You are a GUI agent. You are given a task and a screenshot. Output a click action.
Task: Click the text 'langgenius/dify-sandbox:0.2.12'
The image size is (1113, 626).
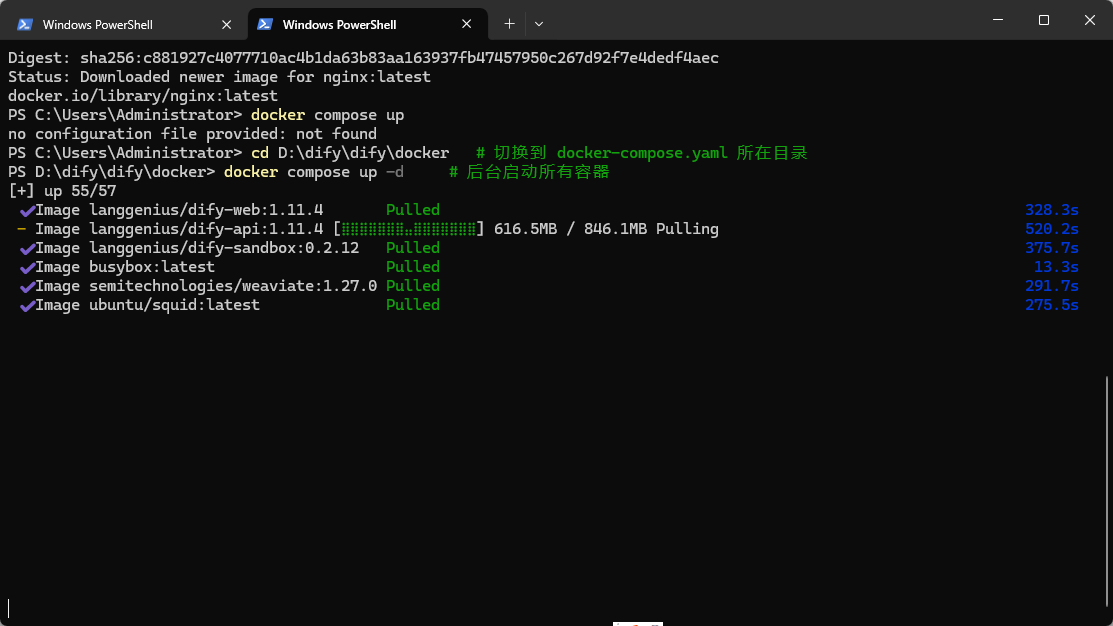(224, 248)
